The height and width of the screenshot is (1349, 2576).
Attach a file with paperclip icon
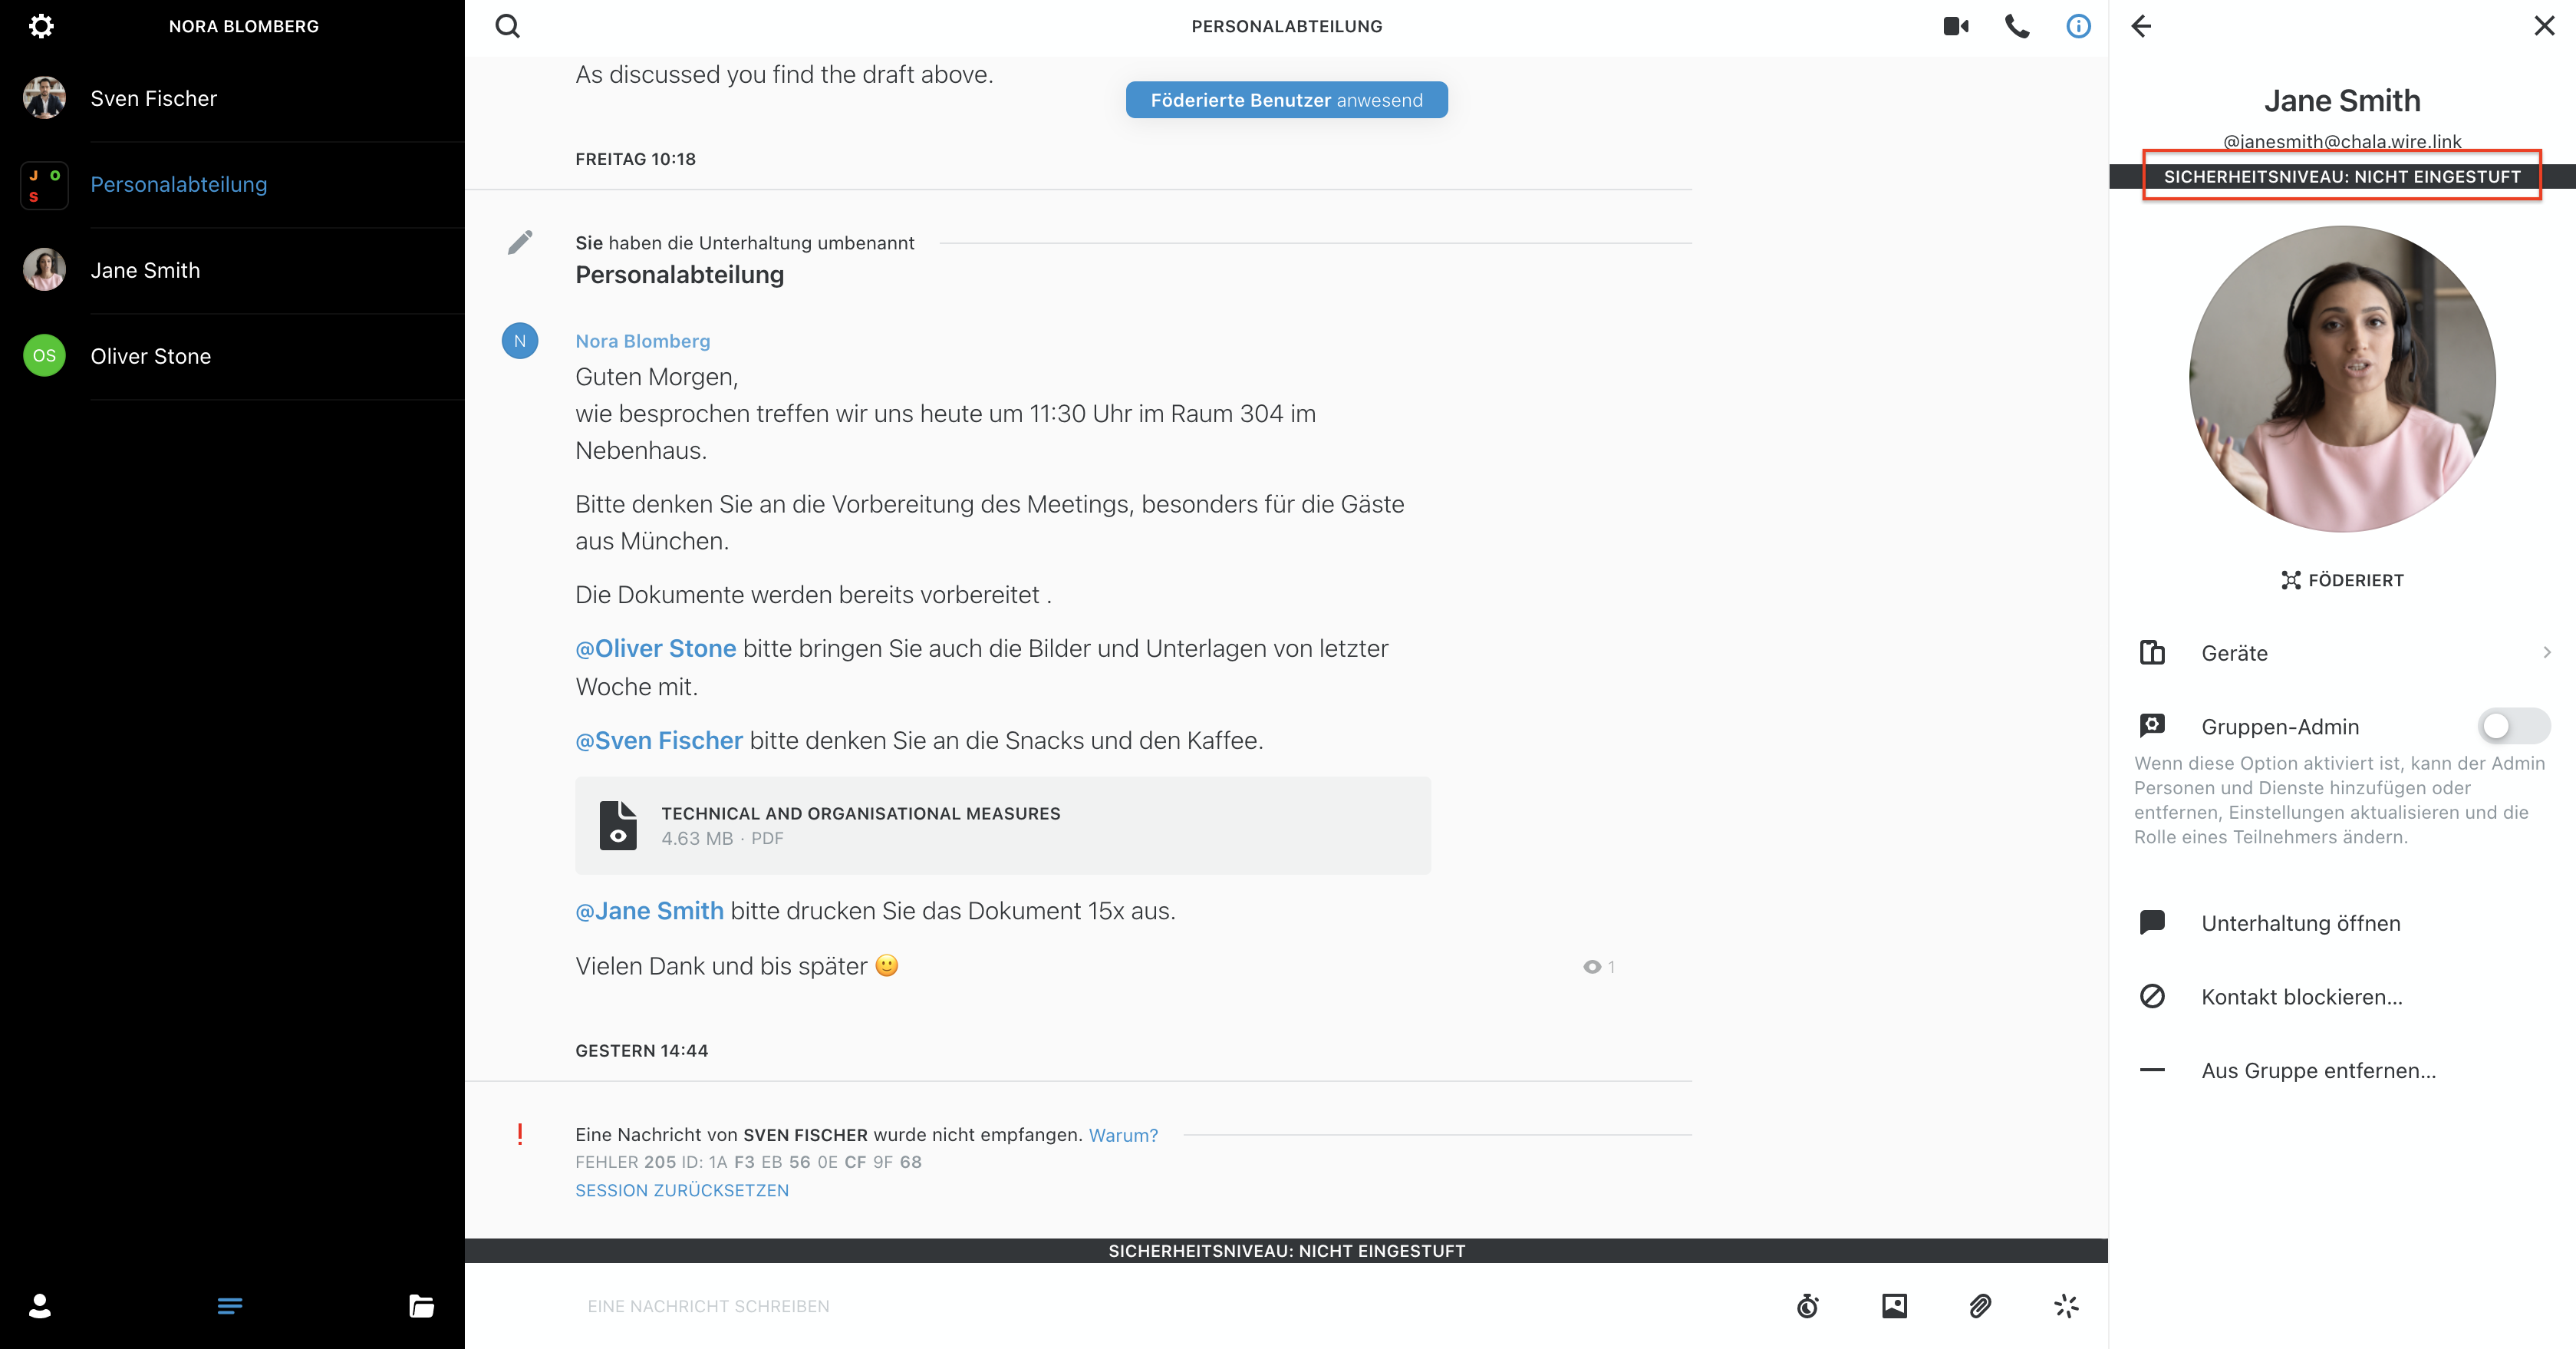click(1980, 1306)
